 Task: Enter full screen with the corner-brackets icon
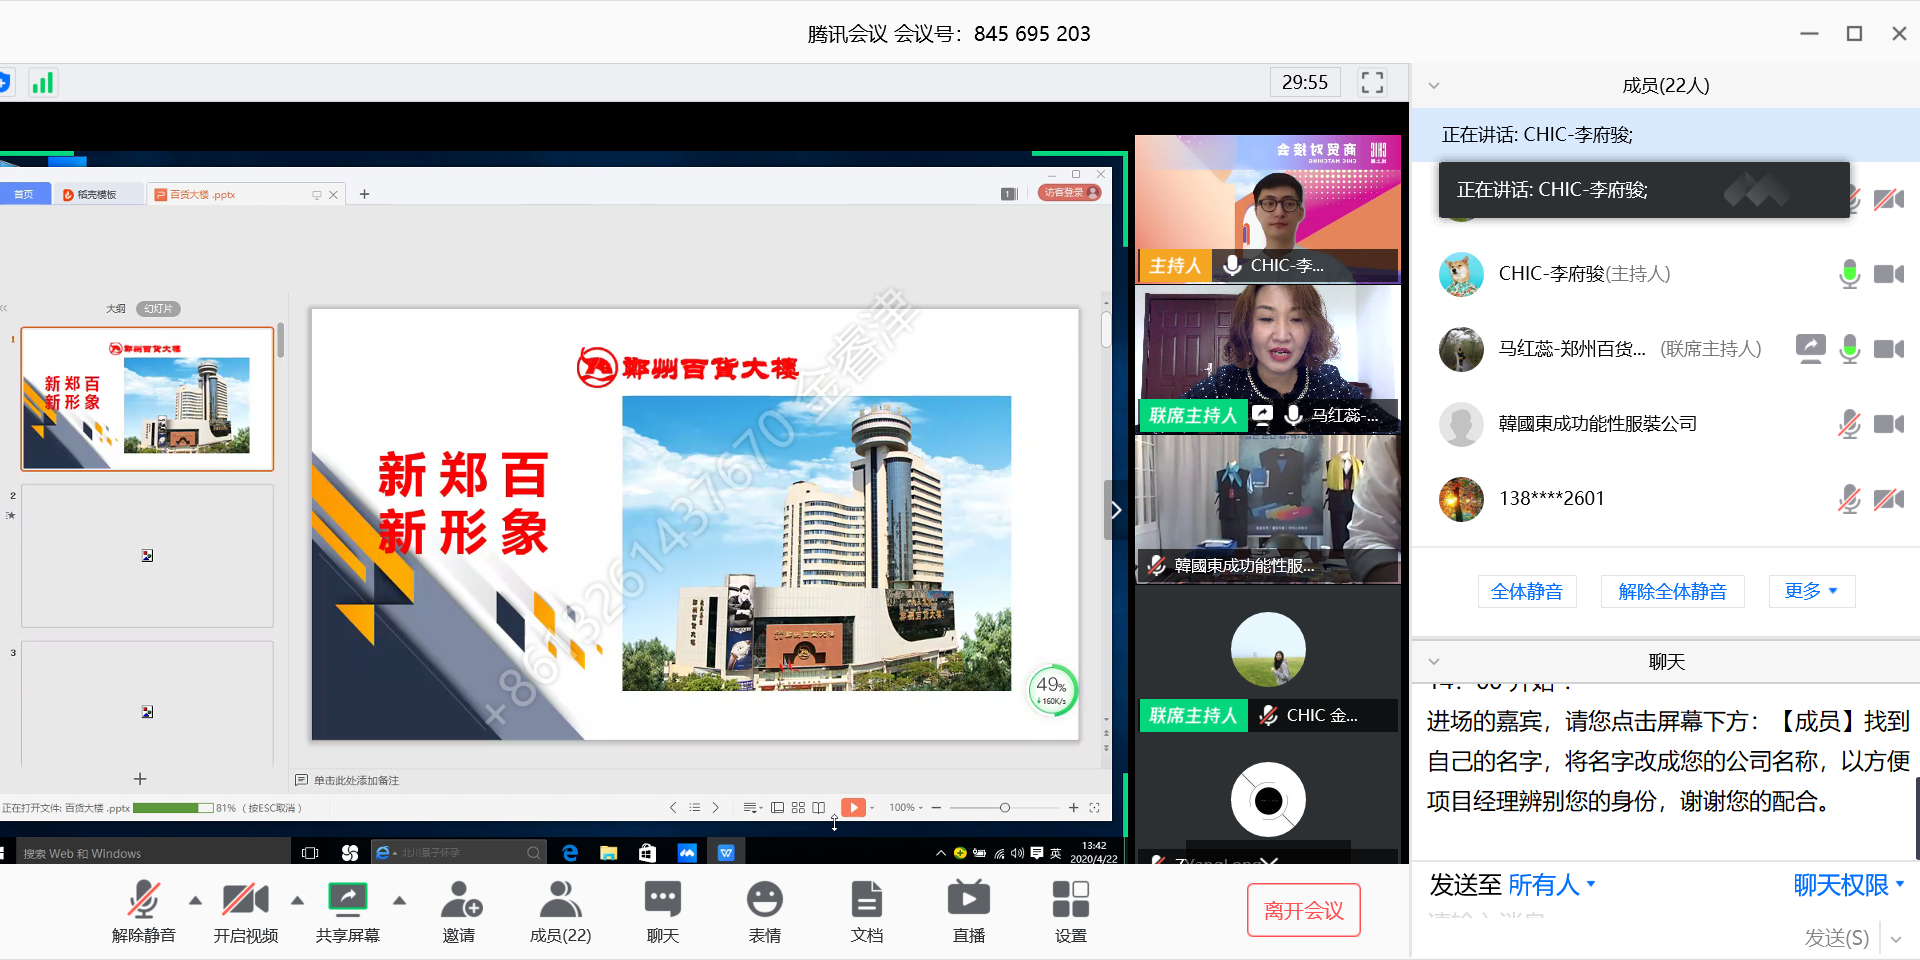pyautogui.click(x=1372, y=82)
